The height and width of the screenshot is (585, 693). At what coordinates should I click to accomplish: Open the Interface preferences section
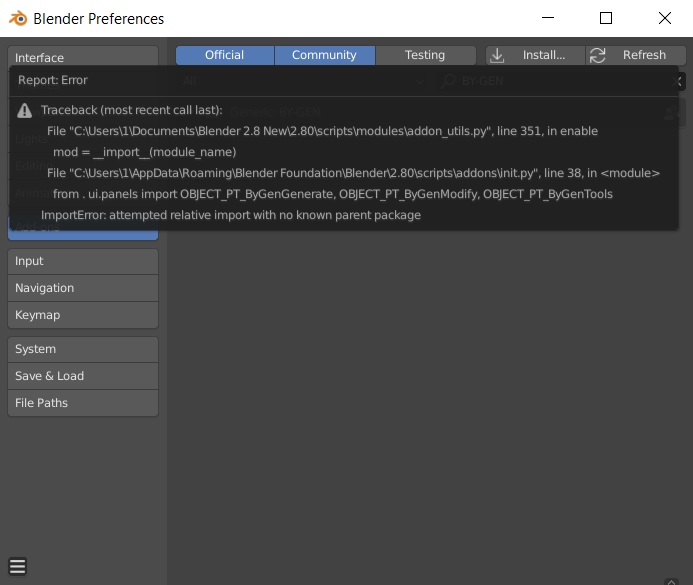click(83, 57)
